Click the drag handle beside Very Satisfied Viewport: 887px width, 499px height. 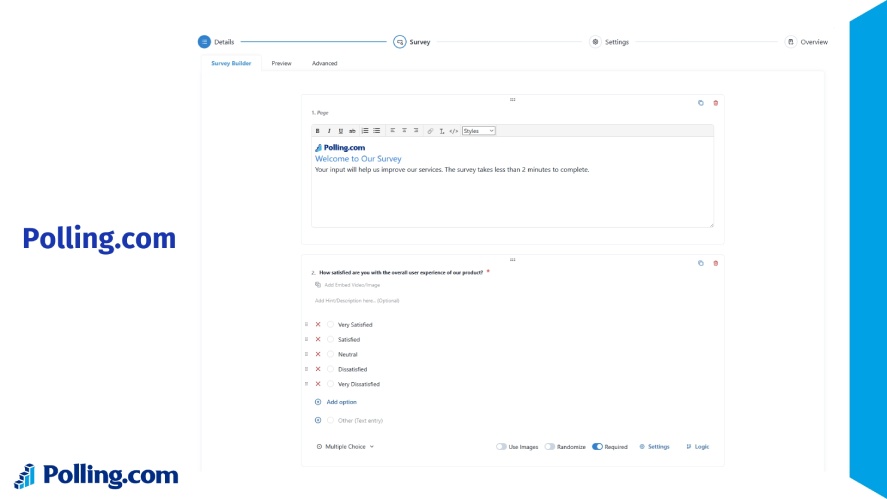307,325
